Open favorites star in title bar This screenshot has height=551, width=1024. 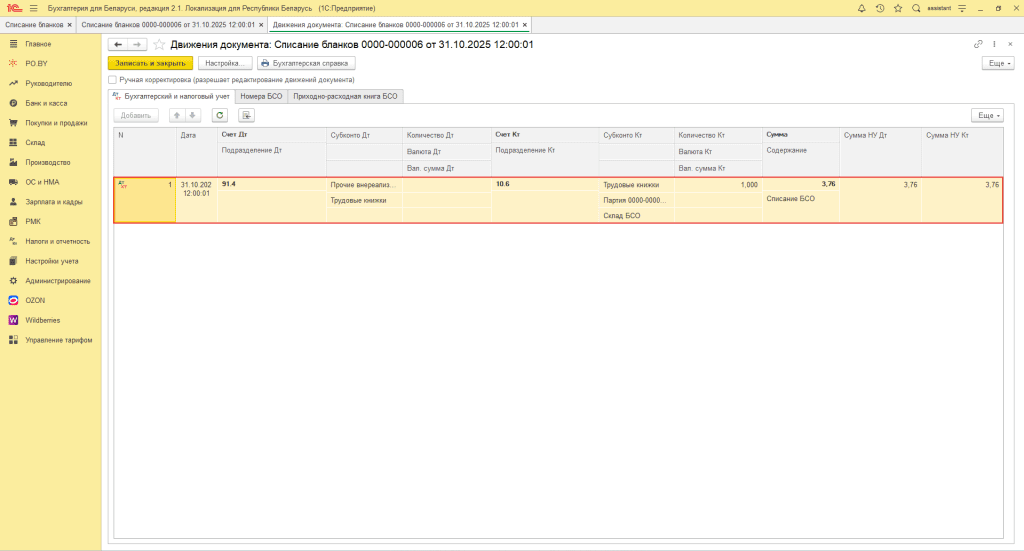click(x=897, y=8)
